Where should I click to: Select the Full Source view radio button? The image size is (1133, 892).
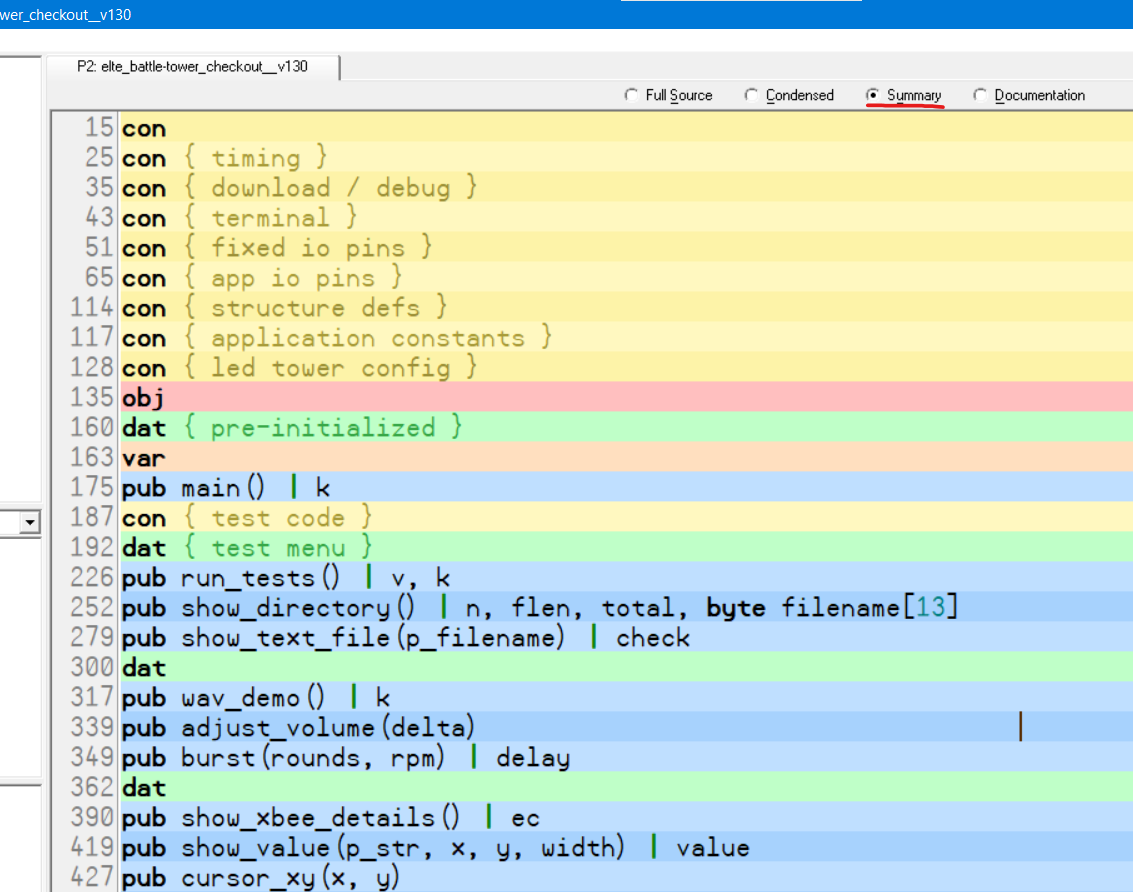[x=668, y=95]
